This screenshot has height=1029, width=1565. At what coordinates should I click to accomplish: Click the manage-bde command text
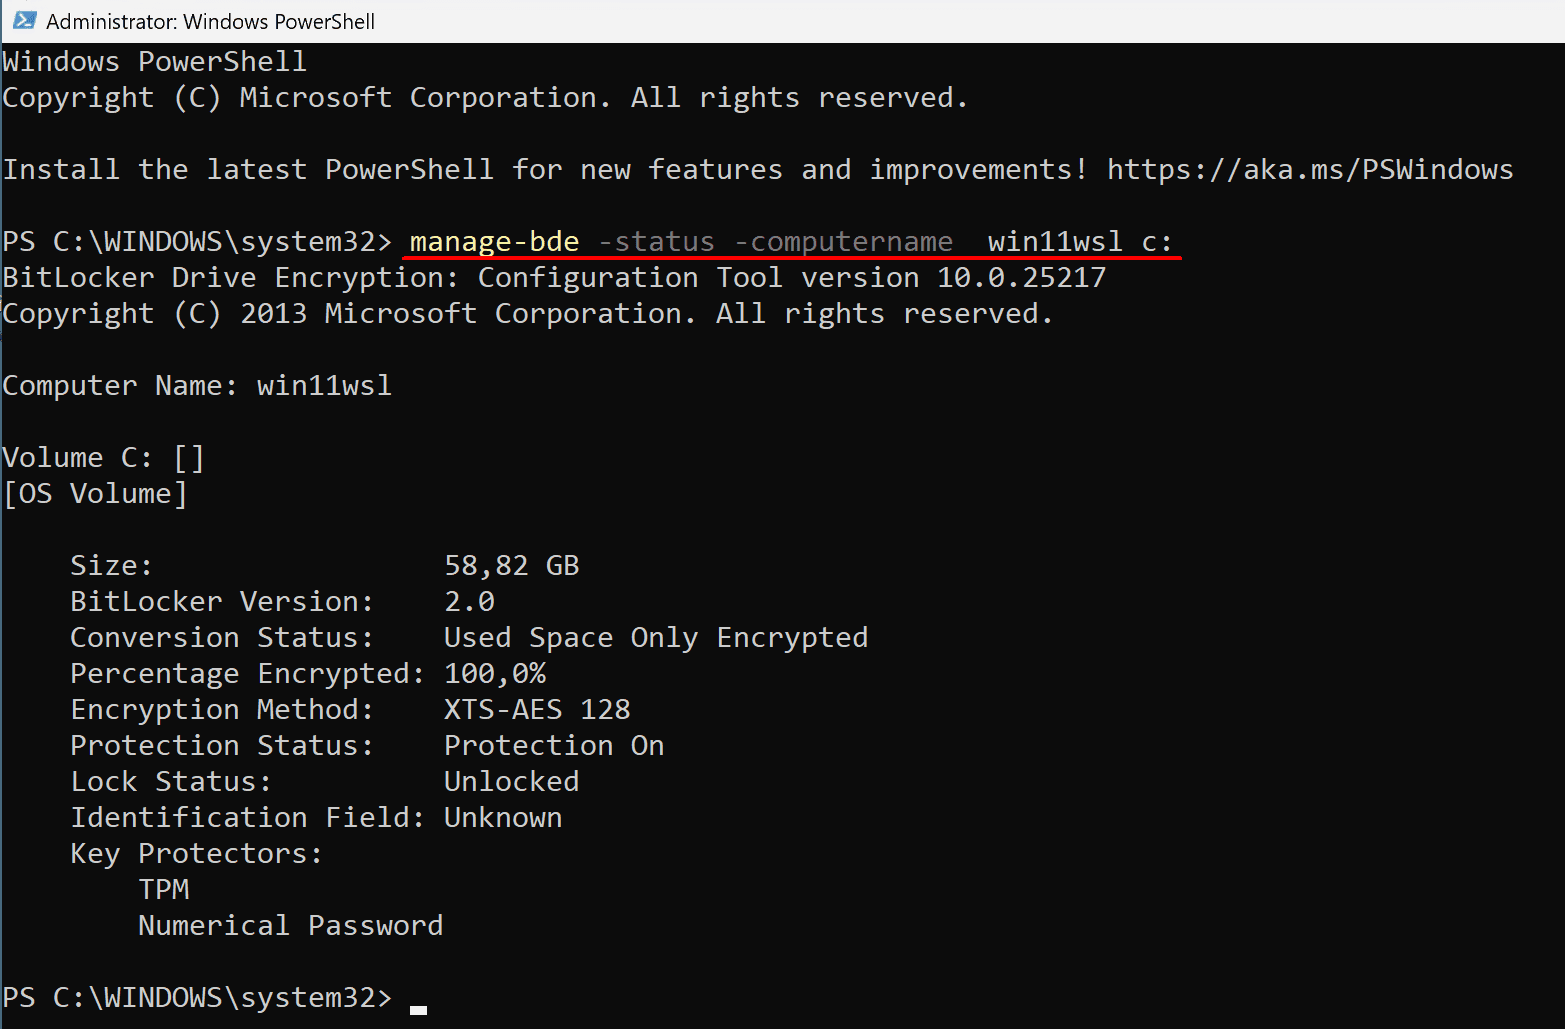pos(492,241)
